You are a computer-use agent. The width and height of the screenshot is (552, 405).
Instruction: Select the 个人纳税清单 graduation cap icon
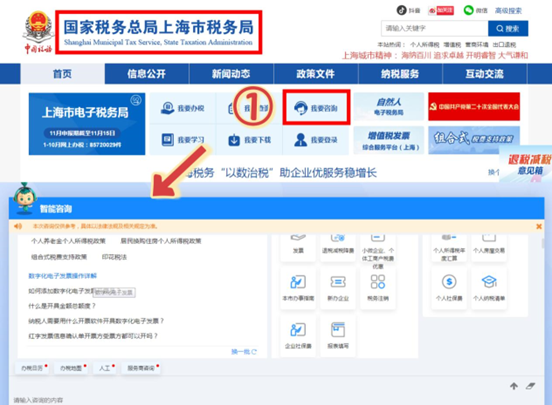(x=489, y=281)
